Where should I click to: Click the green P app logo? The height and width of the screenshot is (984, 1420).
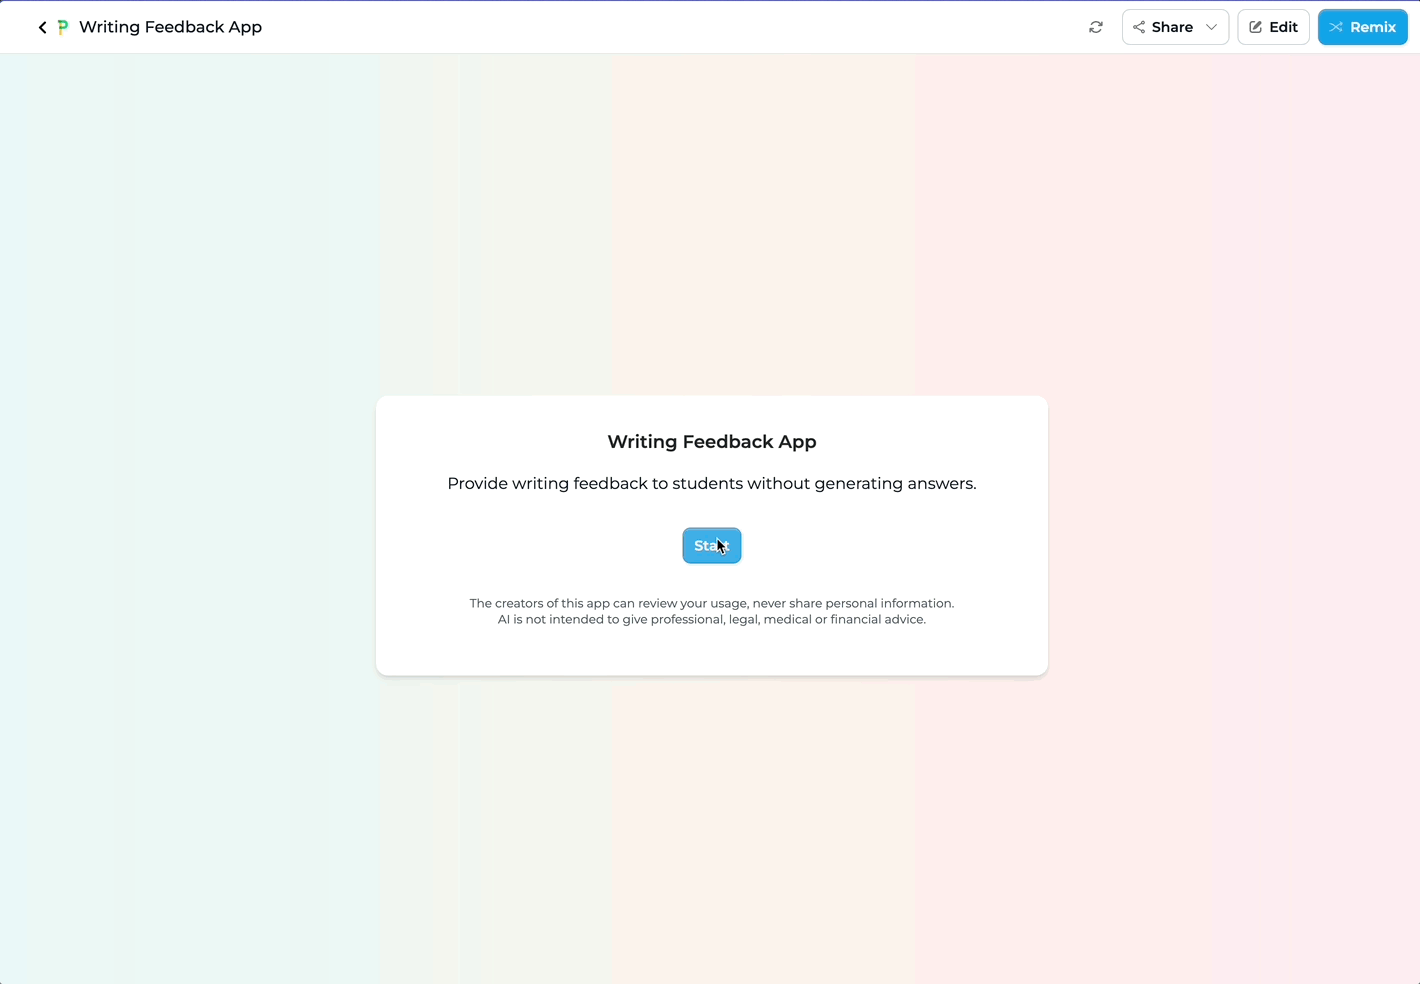coord(63,27)
